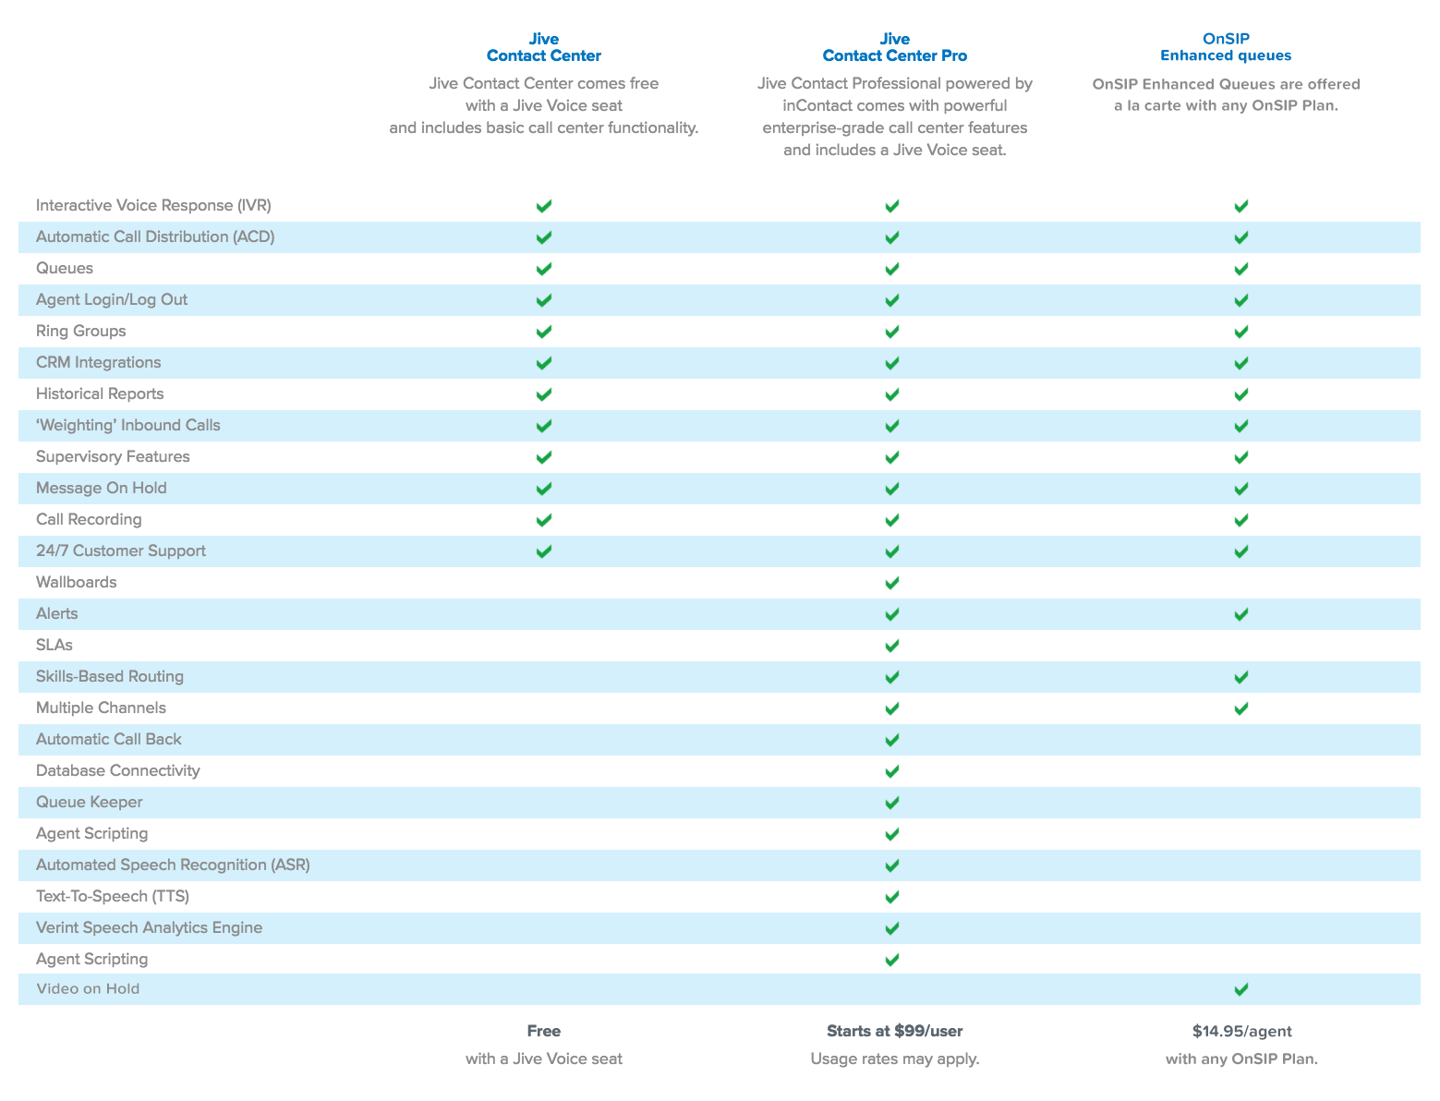The image size is (1440, 1101).
Task: Select the 'Skills-Based Routing' row label
Action: coord(110,676)
